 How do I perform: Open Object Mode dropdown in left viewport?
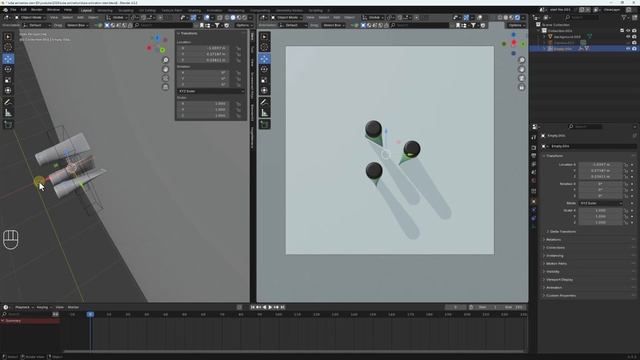(x=31, y=18)
